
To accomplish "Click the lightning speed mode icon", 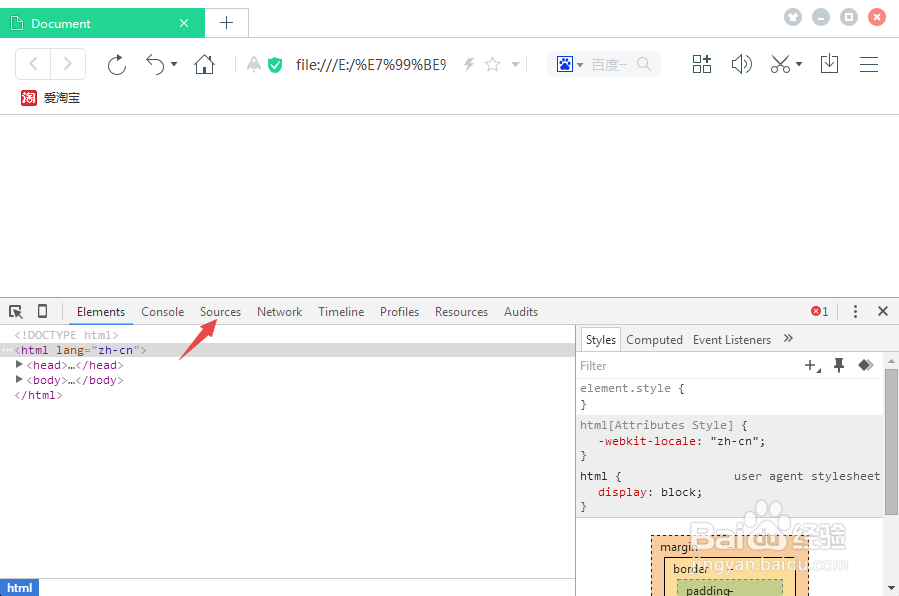I will tap(469, 64).
